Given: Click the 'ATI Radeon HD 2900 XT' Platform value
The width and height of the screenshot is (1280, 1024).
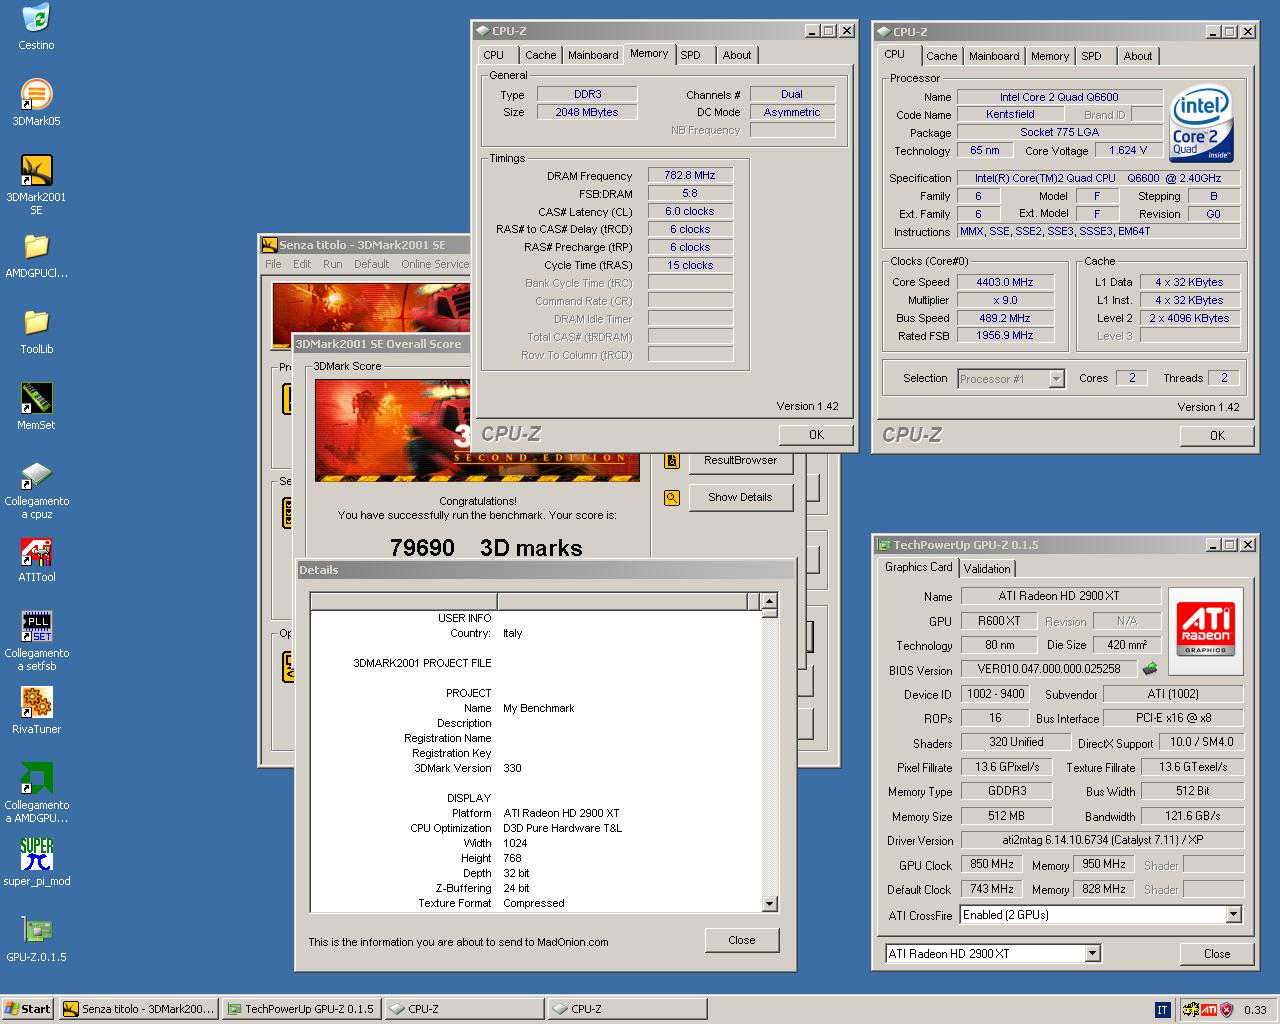Looking at the screenshot, I should [x=561, y=814].
